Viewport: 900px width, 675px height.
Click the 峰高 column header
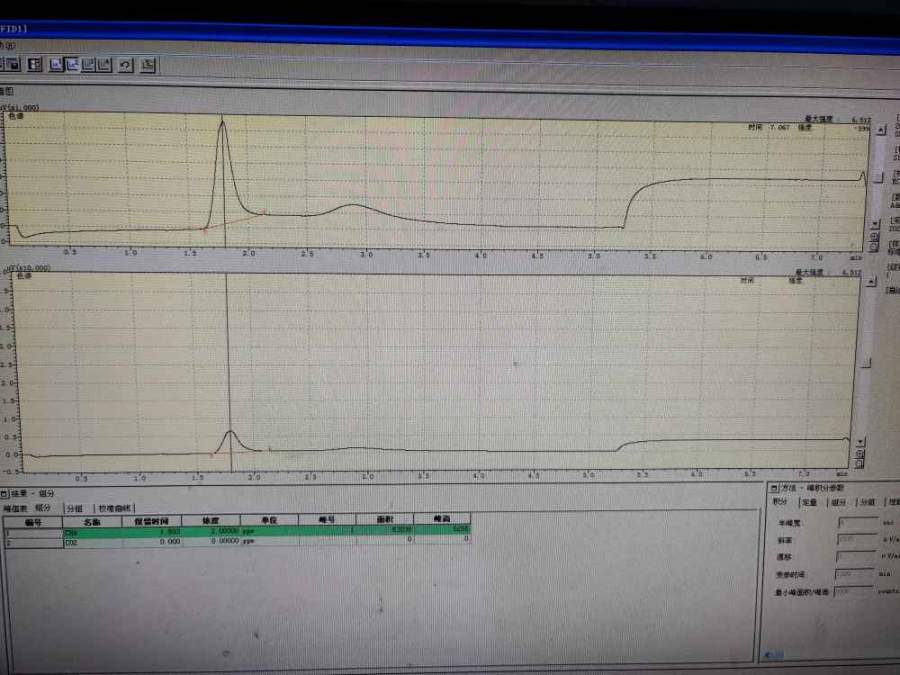[x=442, y=519]
